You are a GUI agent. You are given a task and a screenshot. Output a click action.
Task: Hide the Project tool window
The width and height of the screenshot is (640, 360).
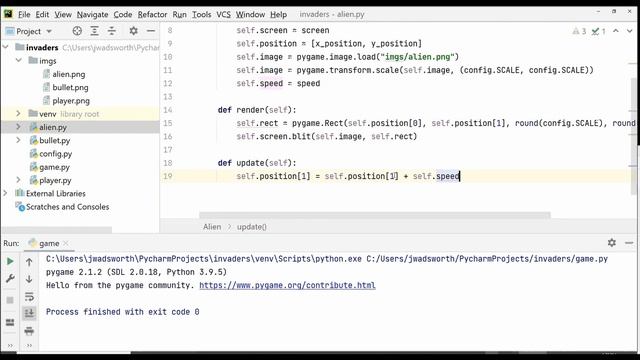point(151,31)
